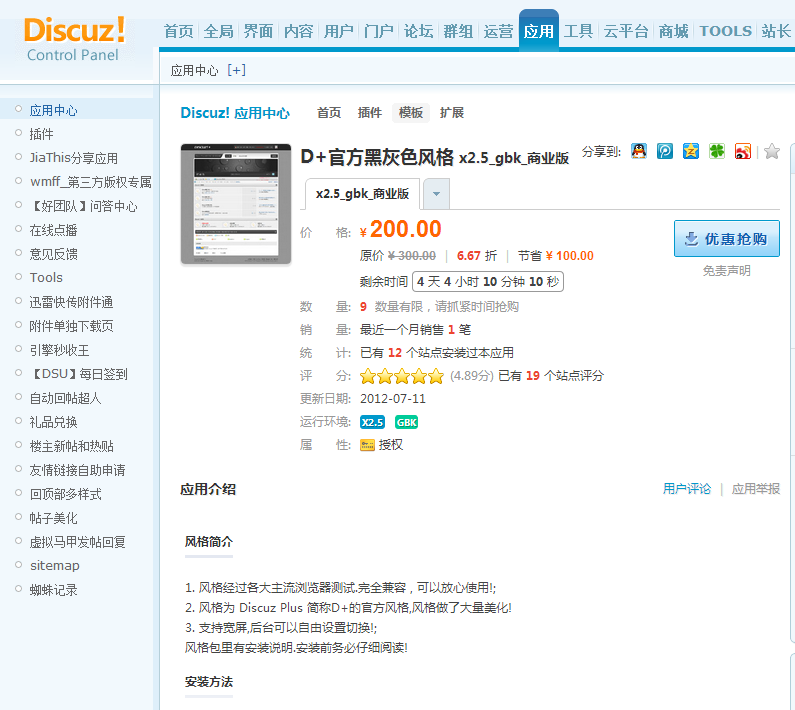The height and width of the screenshot is (710, 795).
Task: Open Tools in the sidebar
Action: pos(46,278)
